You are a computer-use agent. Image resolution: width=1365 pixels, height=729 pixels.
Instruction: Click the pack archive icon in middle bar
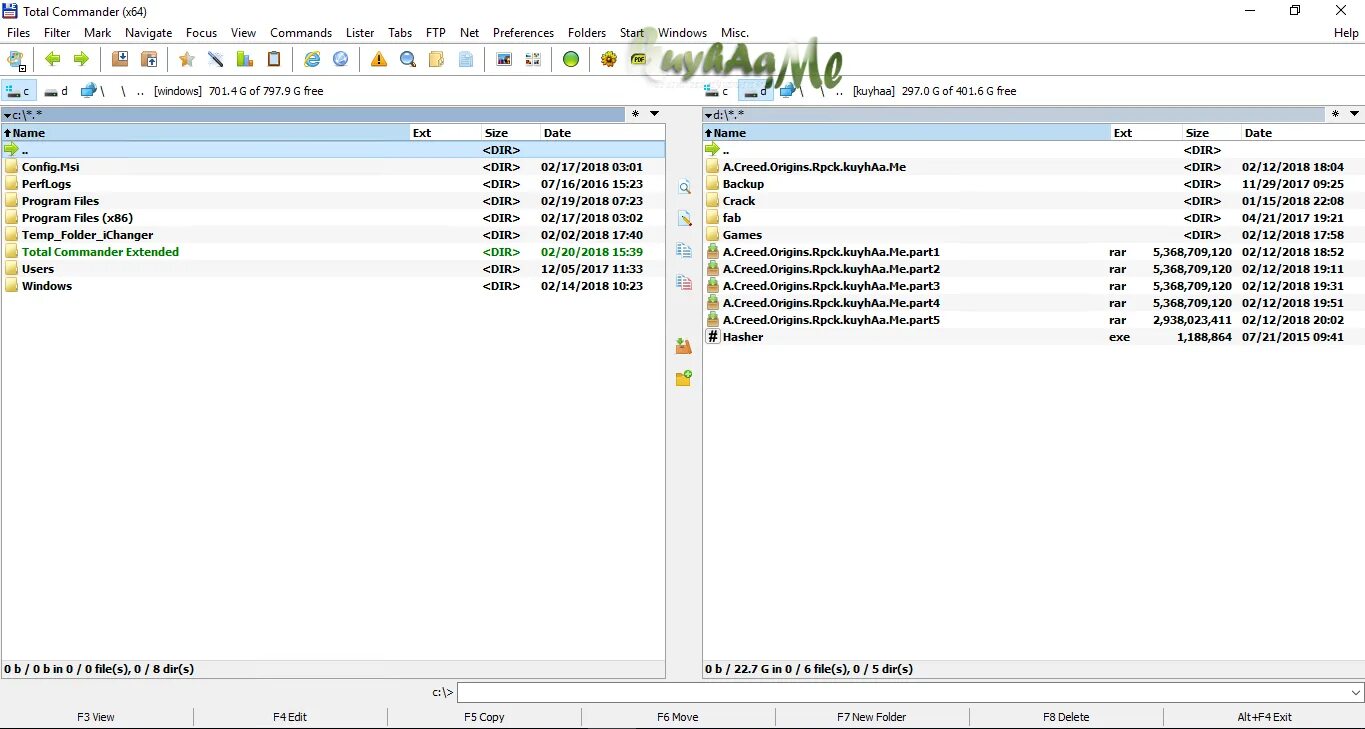click(684, 346)
